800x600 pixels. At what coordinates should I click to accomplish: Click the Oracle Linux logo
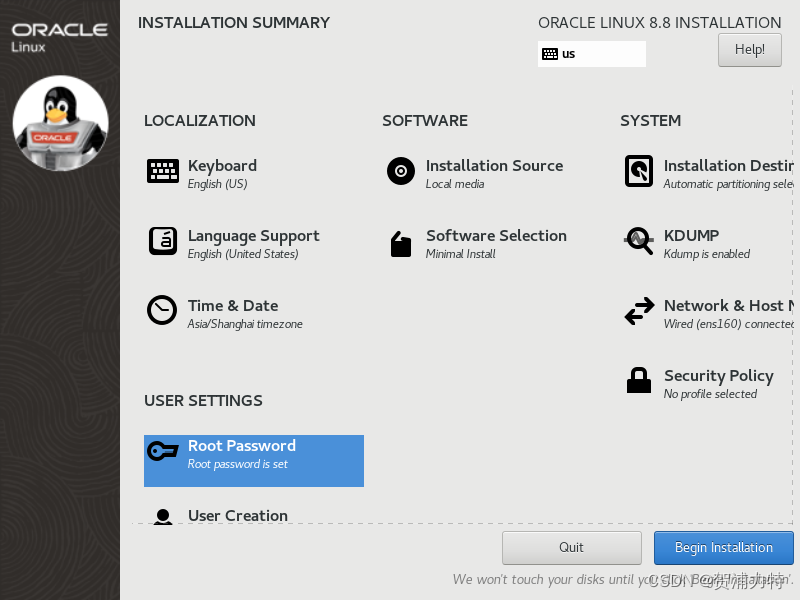coord(60,37)
